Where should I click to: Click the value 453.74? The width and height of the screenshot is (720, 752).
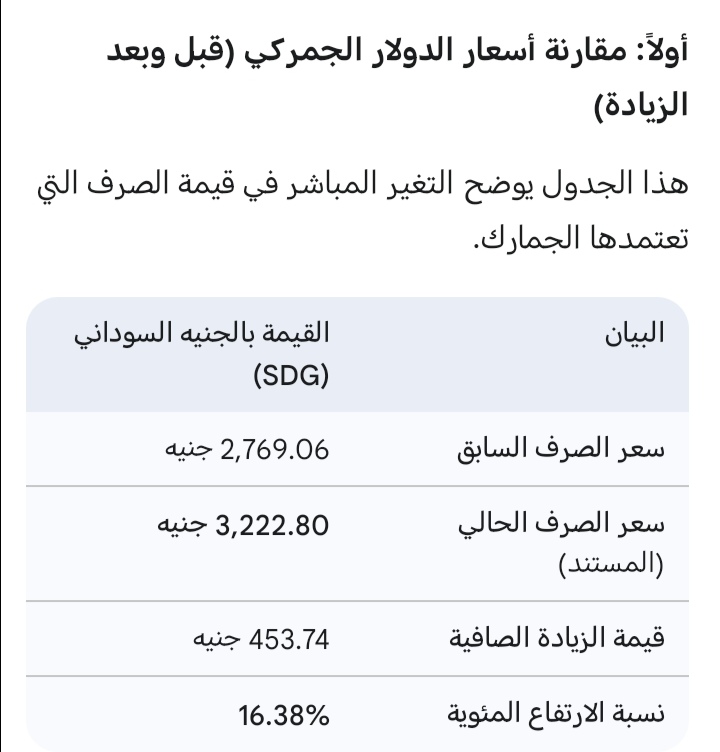tap(288, 639)
